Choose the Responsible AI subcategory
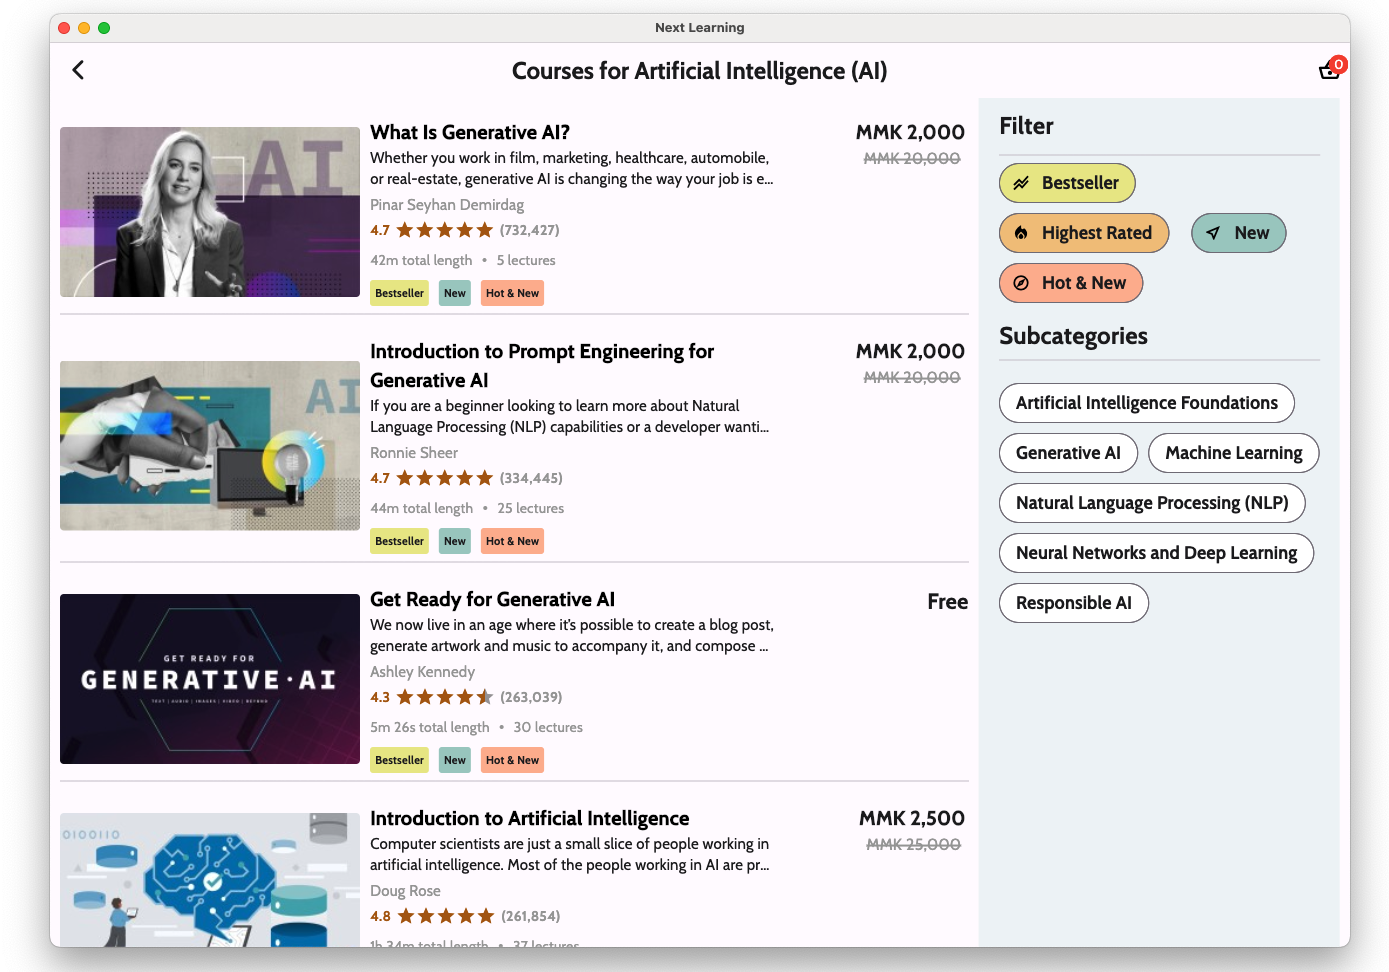This screenshot has height=972, width=1389. (x=1073, y=603)
